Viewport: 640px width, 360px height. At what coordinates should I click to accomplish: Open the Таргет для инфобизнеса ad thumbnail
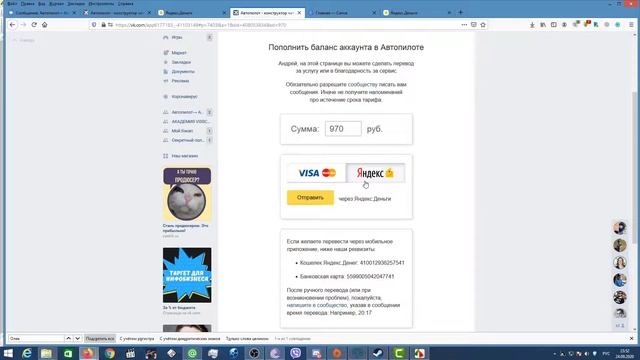click(x=187, y=275)
